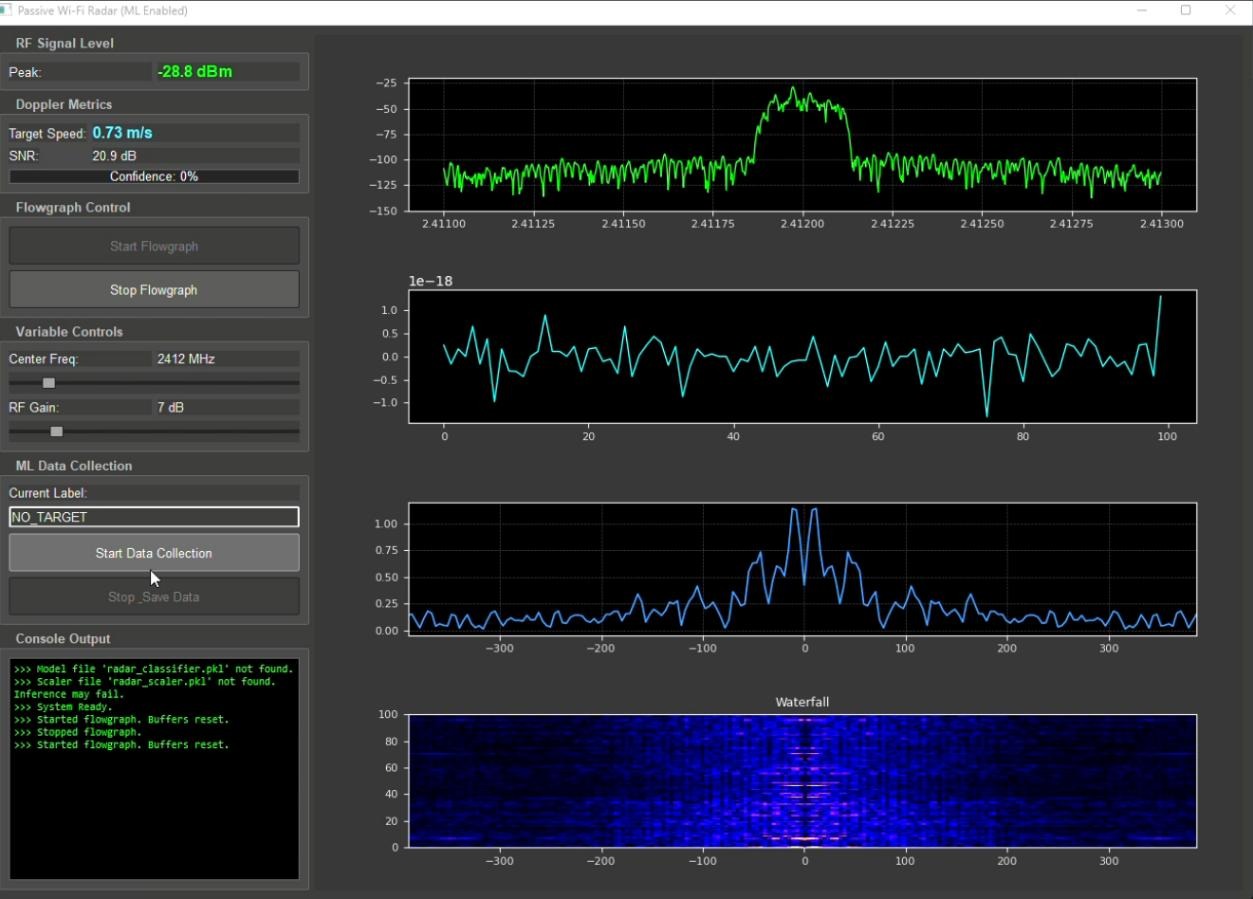
Task: Click the 'RF Gain:' label
Action: click(34, 407)
